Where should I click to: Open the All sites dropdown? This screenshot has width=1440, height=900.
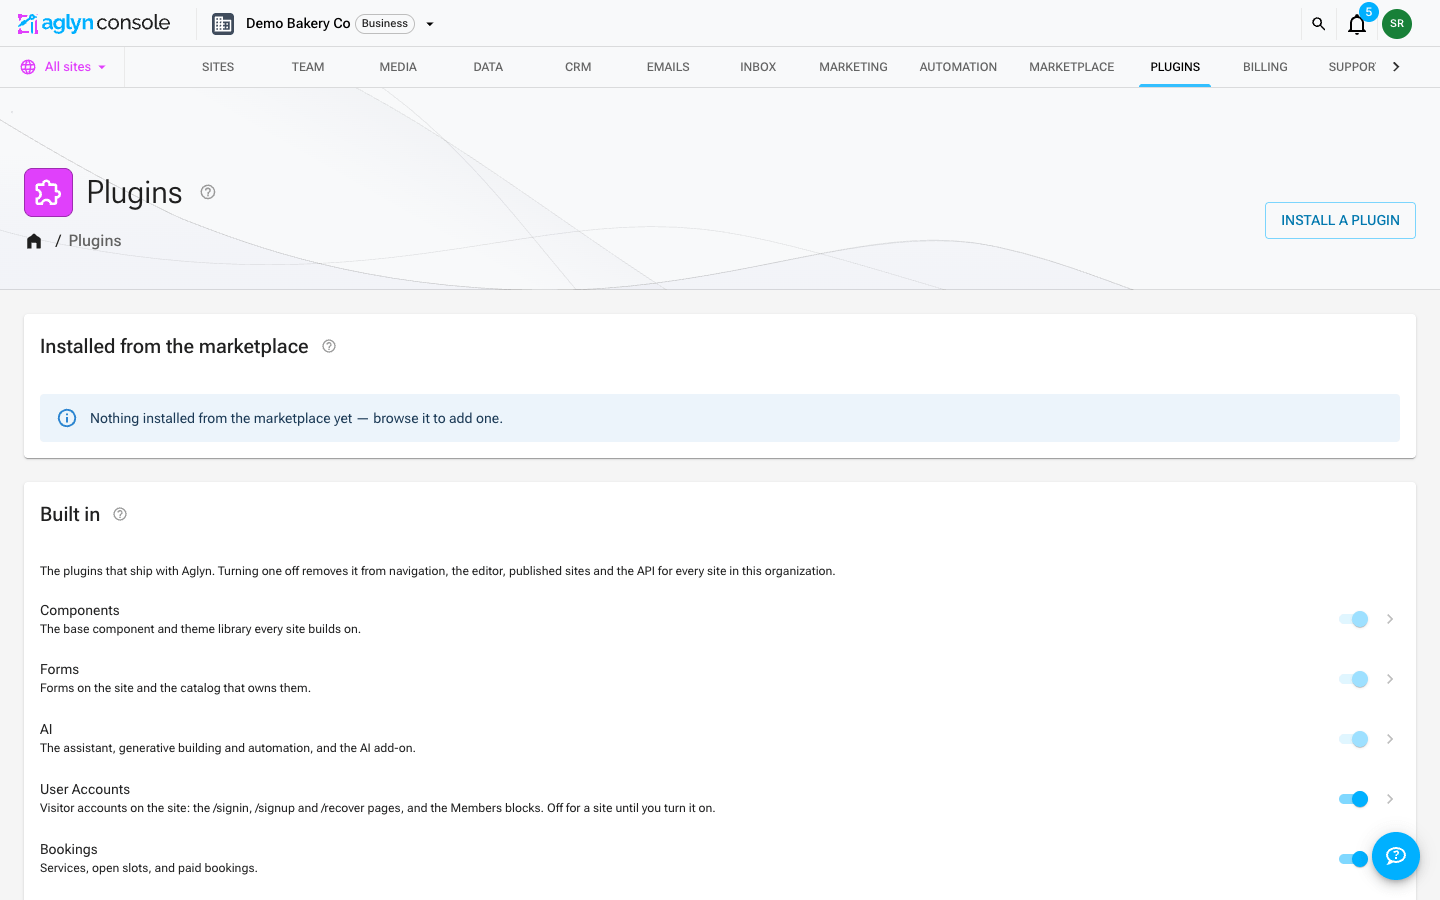click(64, 67)
